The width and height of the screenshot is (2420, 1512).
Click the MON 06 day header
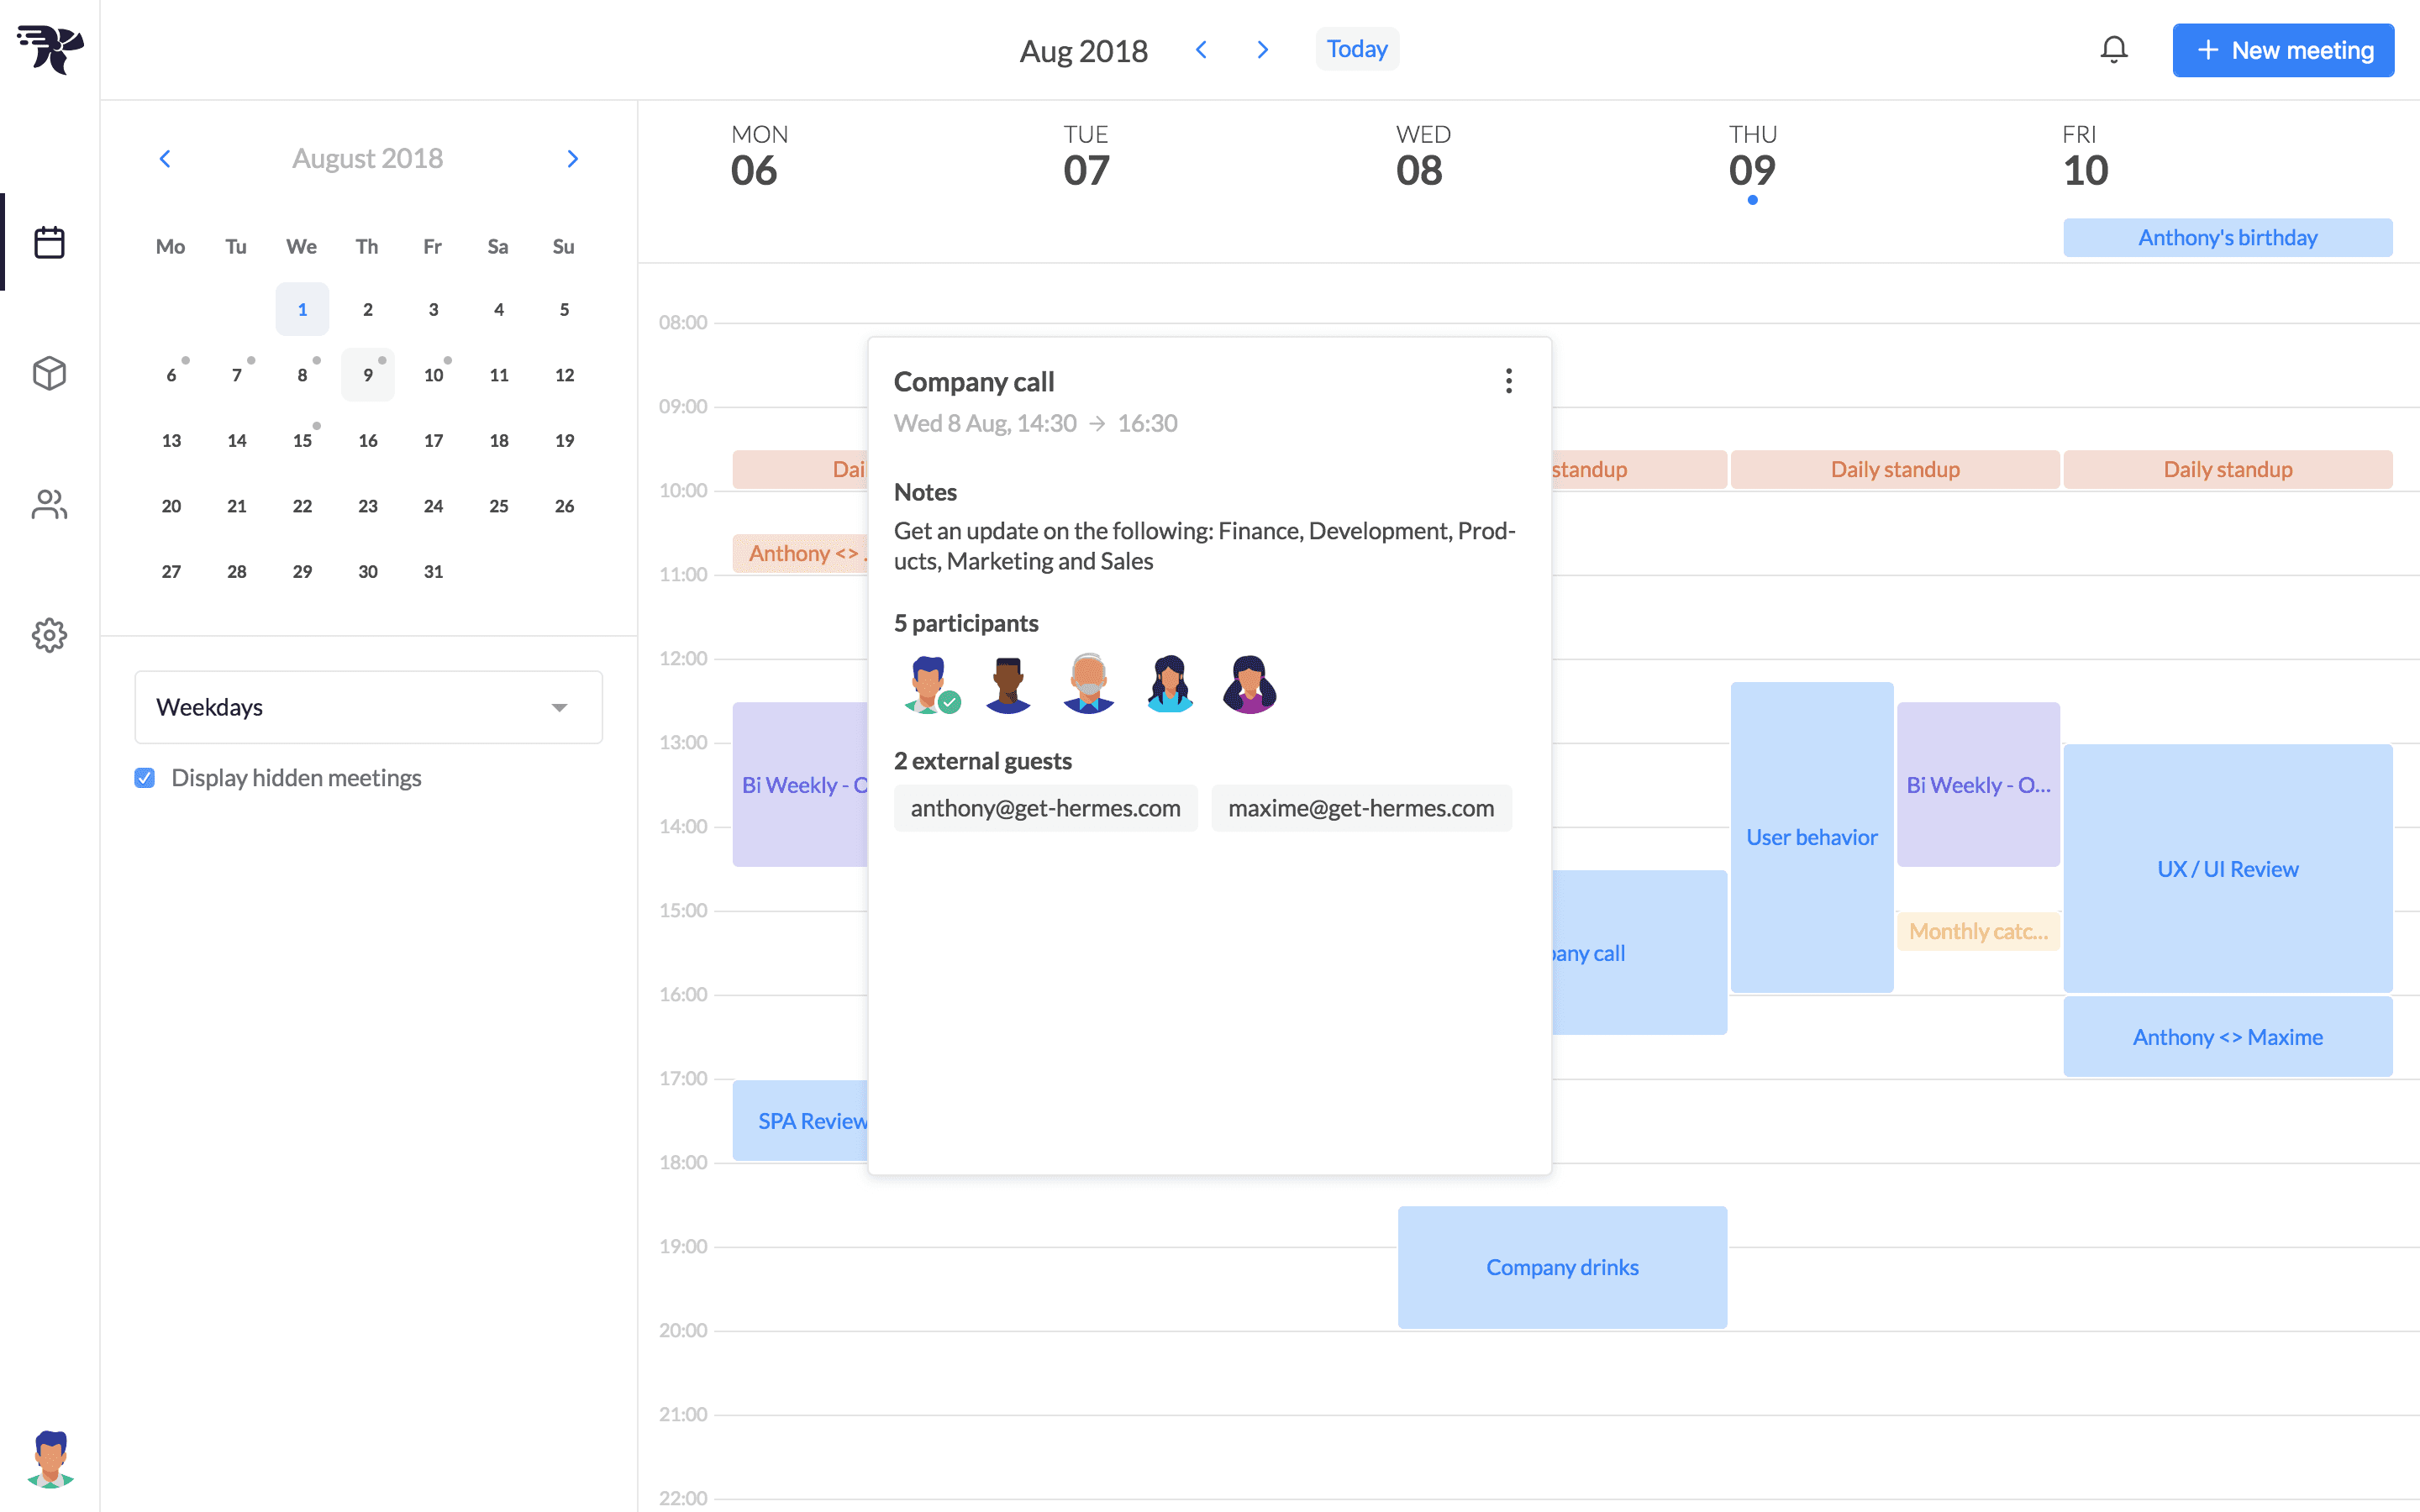pos(758,157)
